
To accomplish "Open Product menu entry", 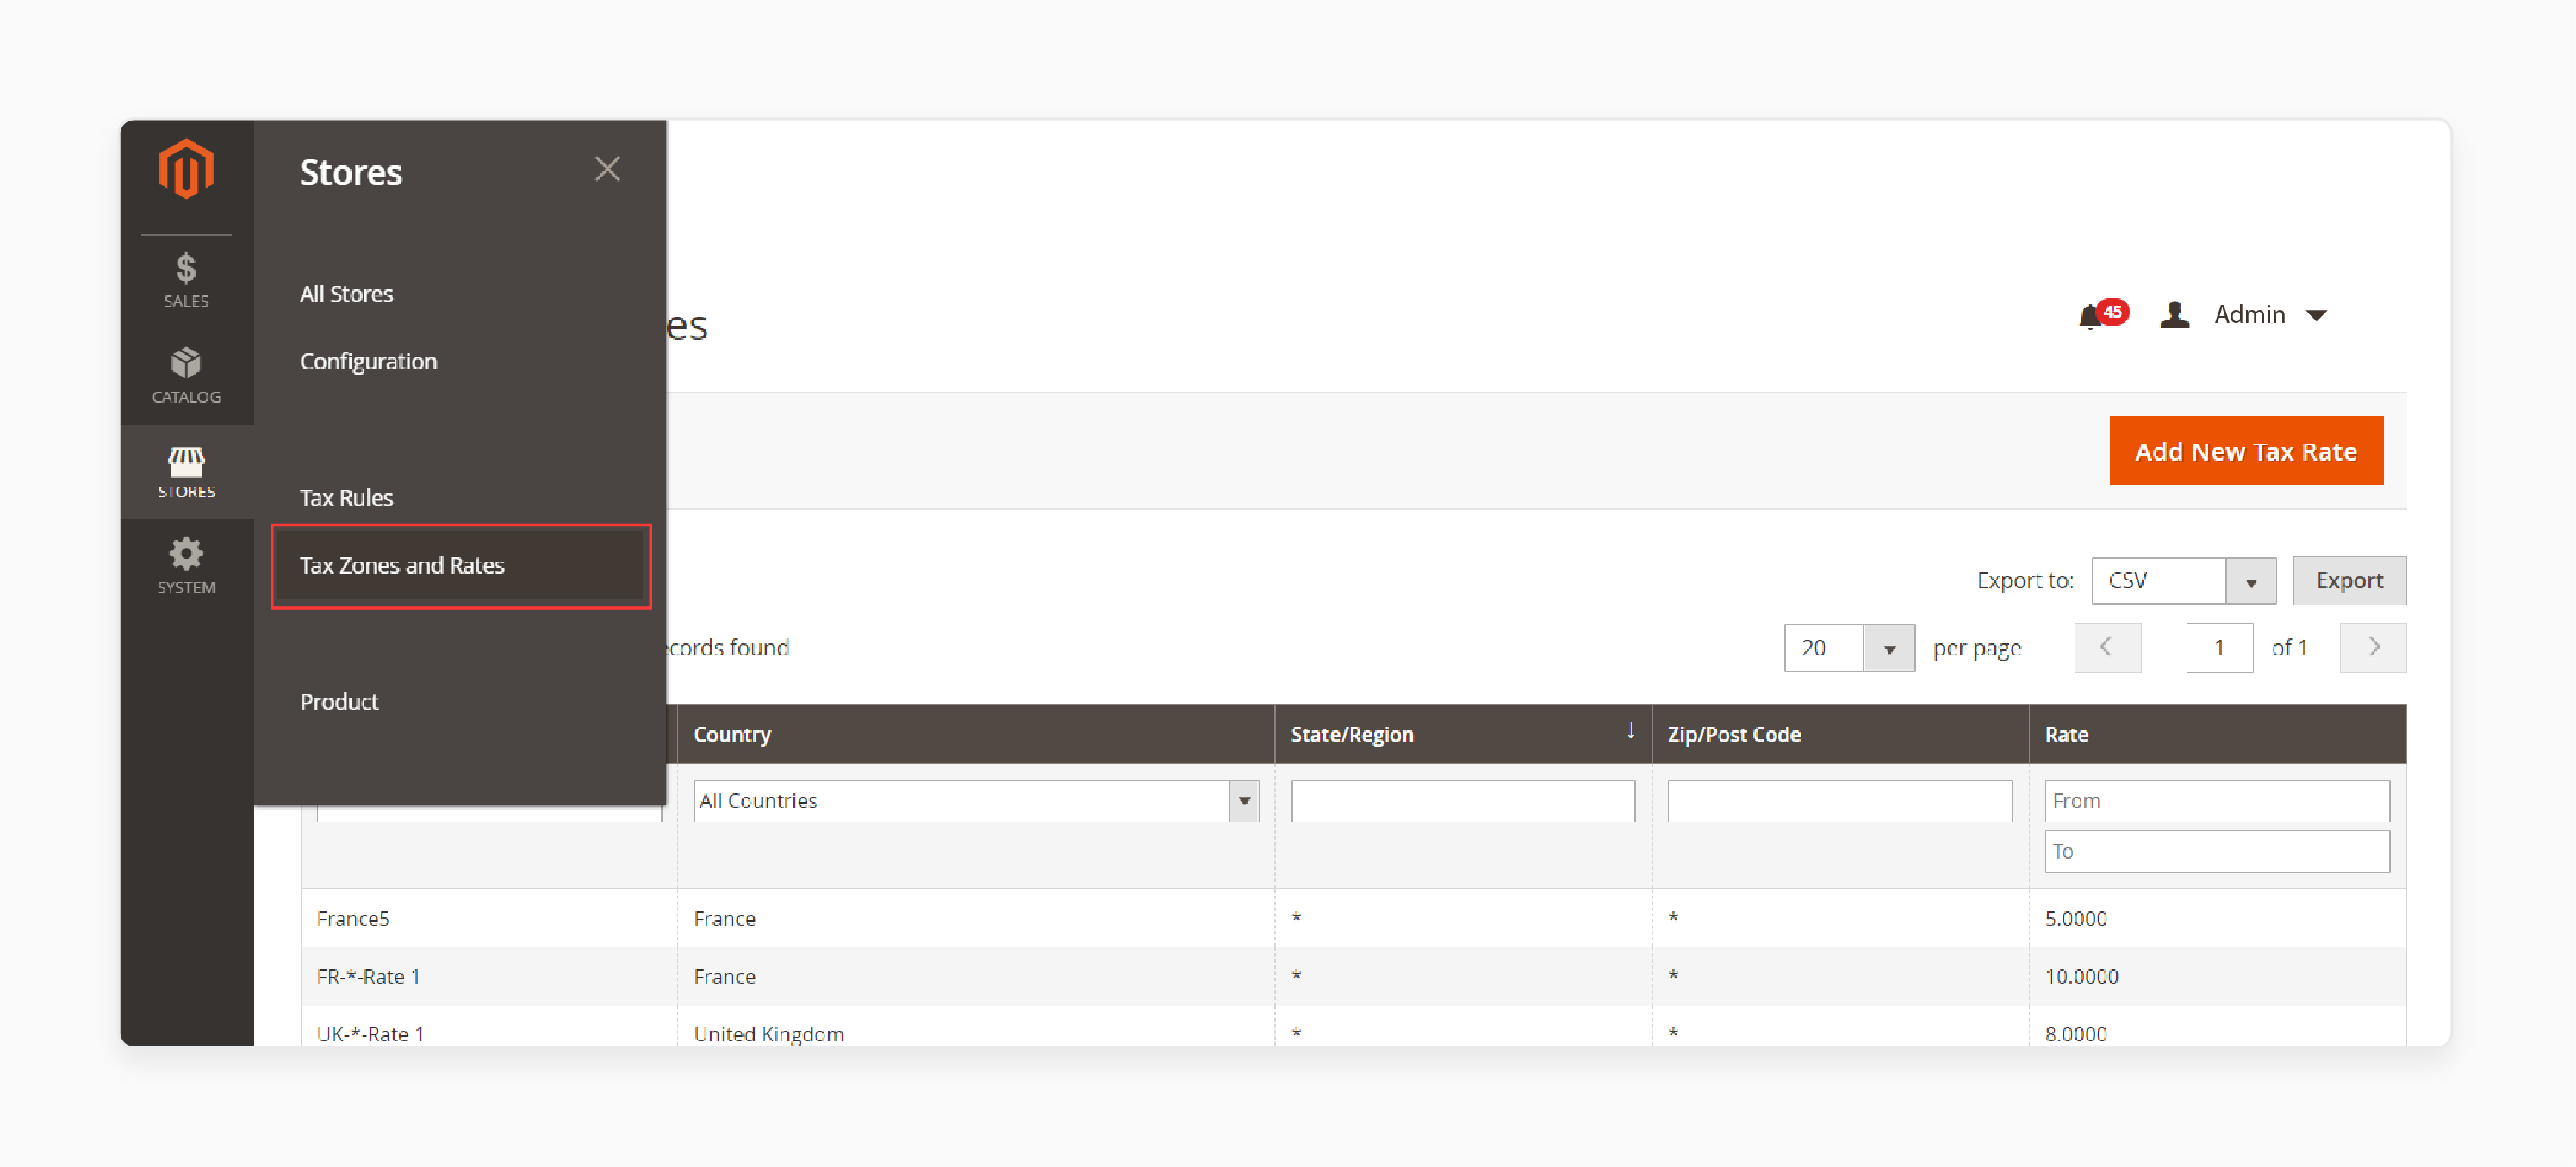I will tap(339, 701).
